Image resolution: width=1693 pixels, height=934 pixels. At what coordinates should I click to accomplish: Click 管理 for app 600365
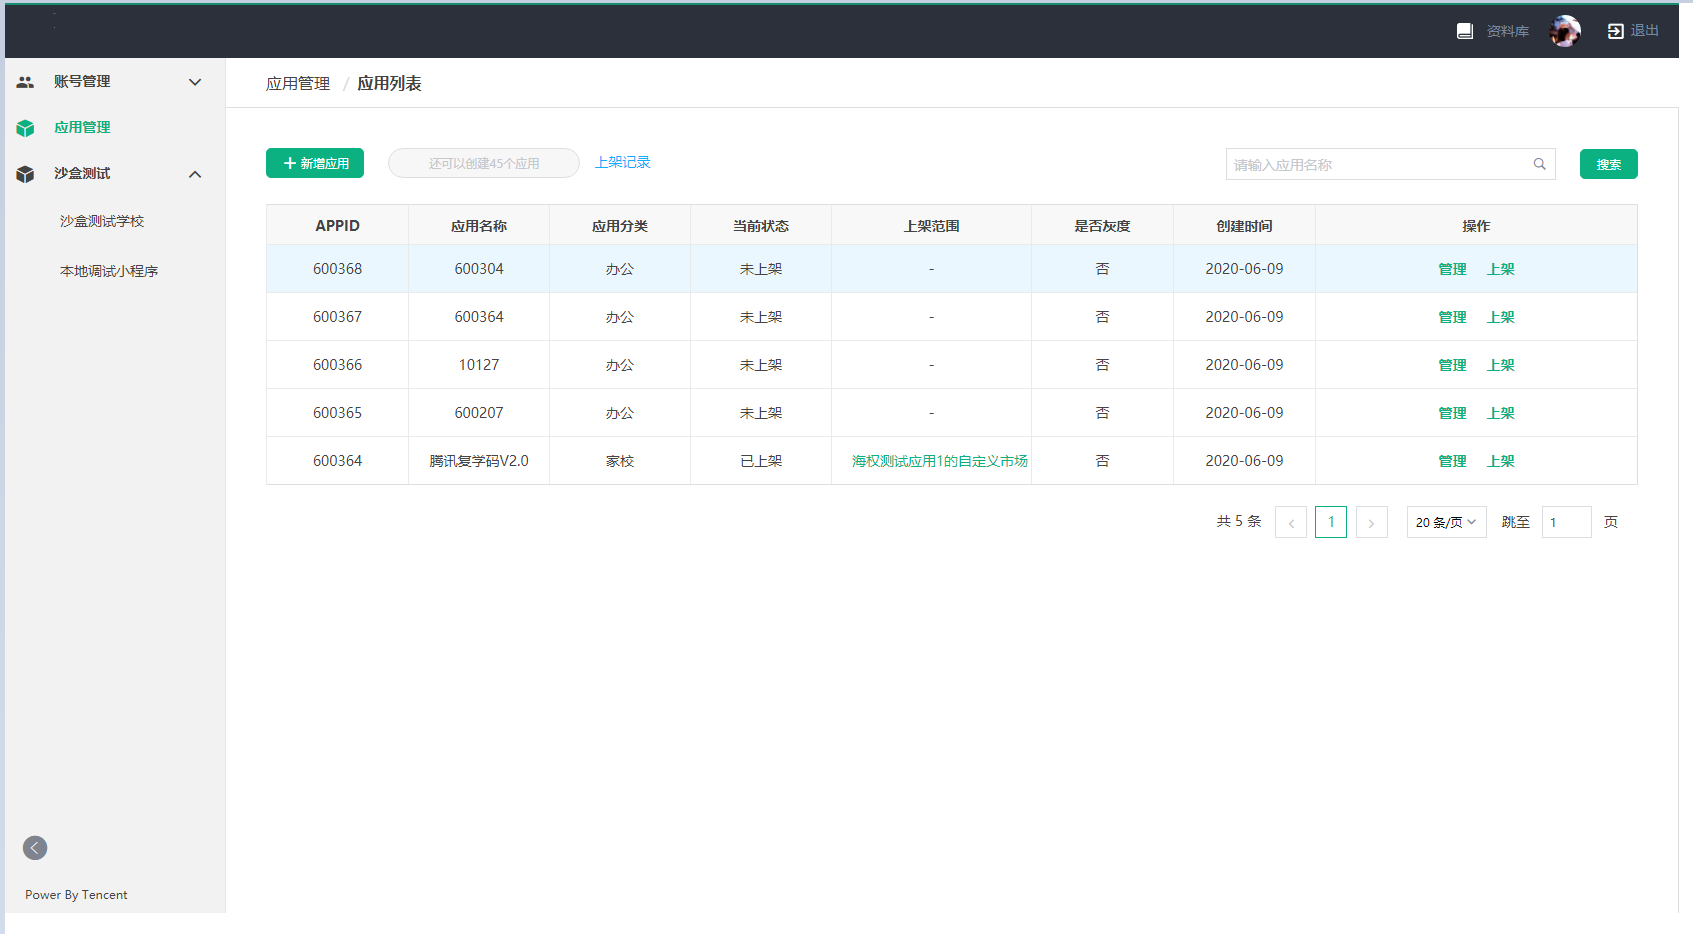coord(1453,413)
